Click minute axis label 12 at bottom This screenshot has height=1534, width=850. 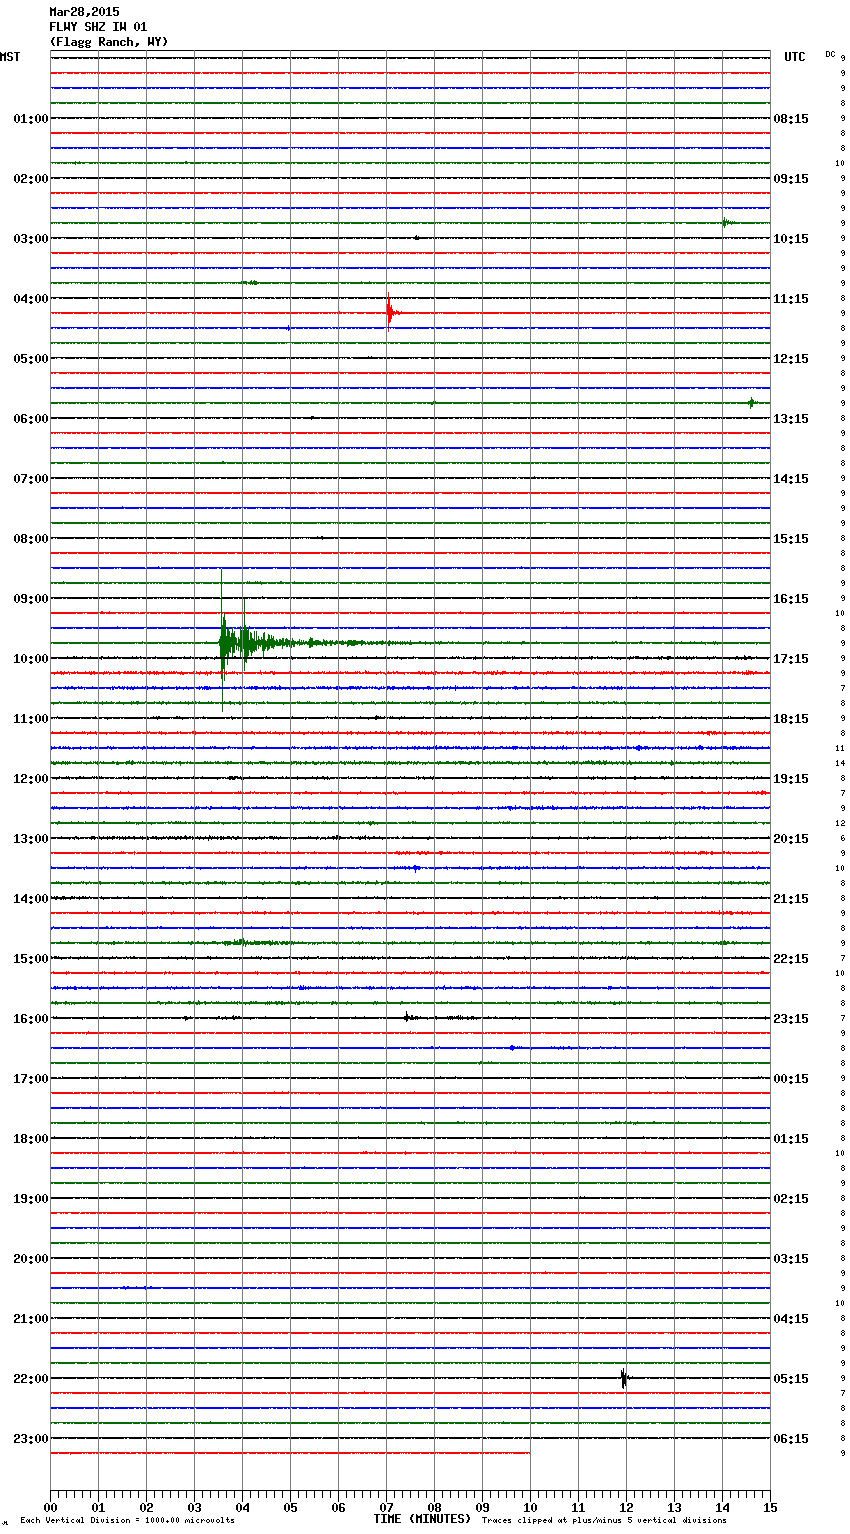[626, 1507]
